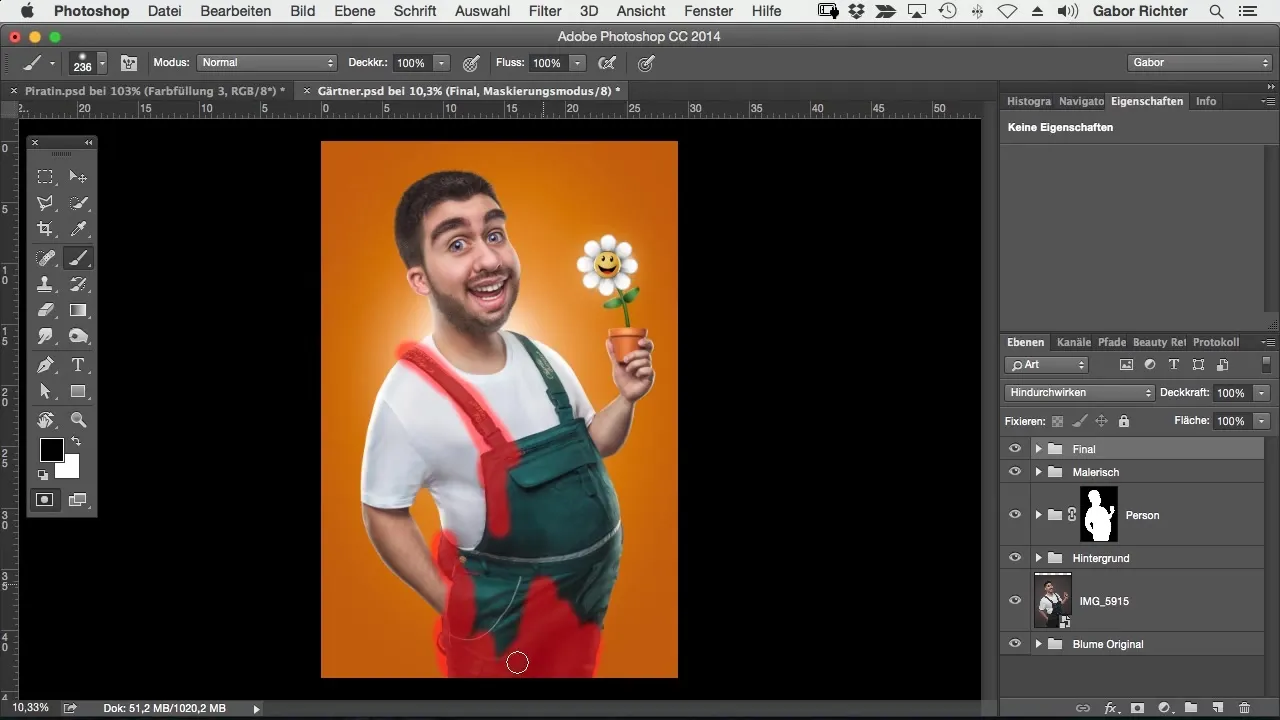
Task: Open the Hindurchwirken blend mode dropdown
Action: coord(1079,393)
